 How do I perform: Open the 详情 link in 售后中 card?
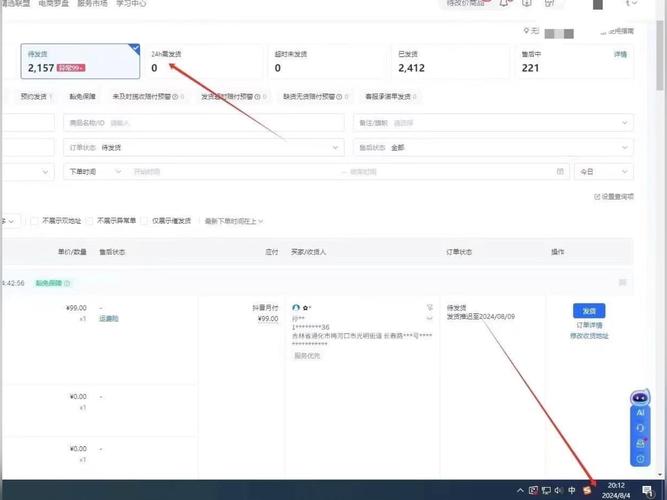tap(620, 54)
